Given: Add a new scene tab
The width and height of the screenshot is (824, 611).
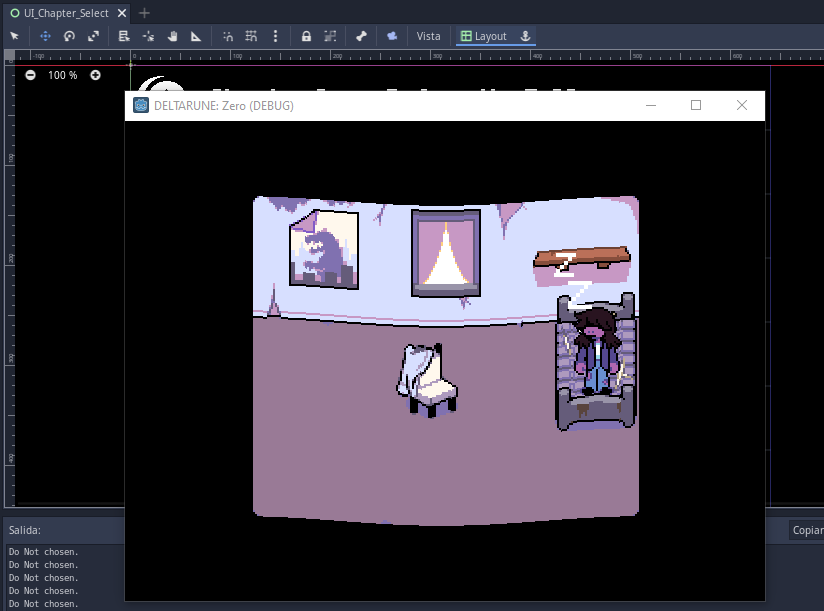Looking at the screenshot, I should [x=145, y=13].
